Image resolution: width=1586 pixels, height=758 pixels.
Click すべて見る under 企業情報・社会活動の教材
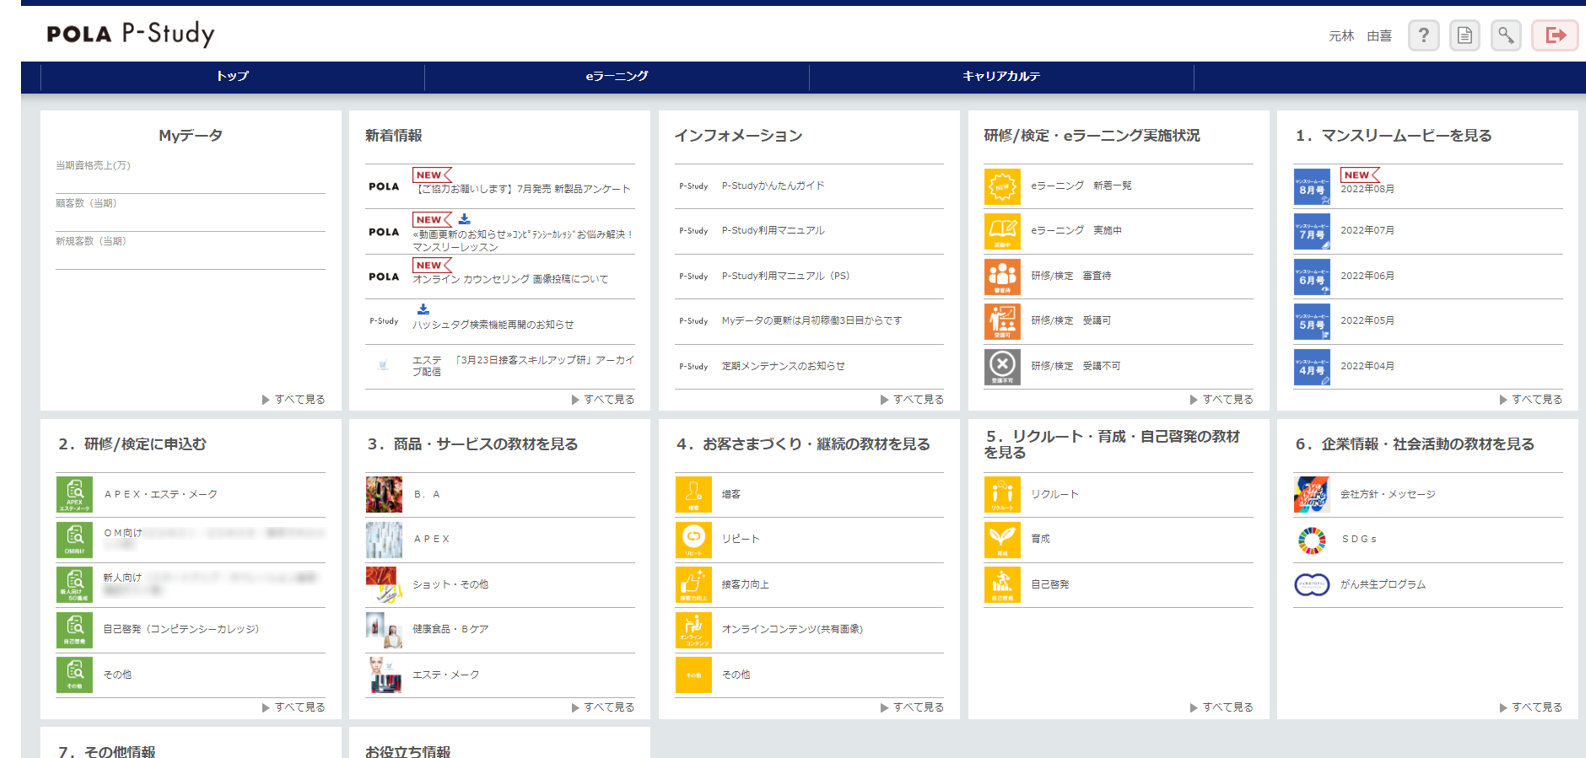(1530, 707)
